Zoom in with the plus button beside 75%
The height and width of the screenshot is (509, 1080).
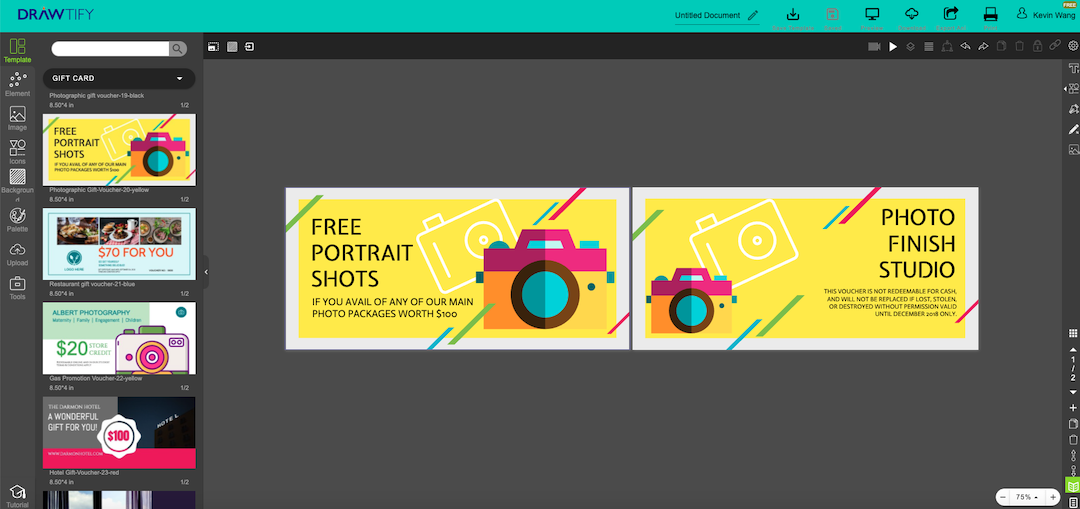pyautogui.click(x=1052, y=497)
